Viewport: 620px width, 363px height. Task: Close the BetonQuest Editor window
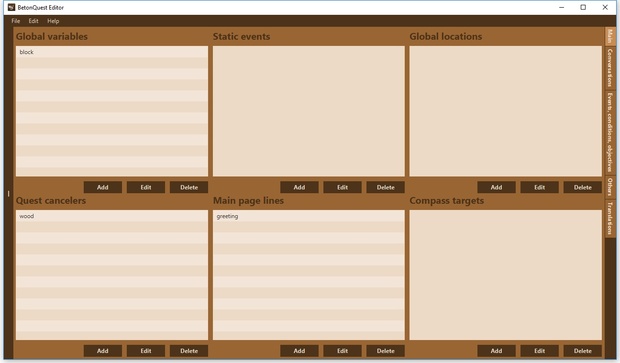click(605, 7)
